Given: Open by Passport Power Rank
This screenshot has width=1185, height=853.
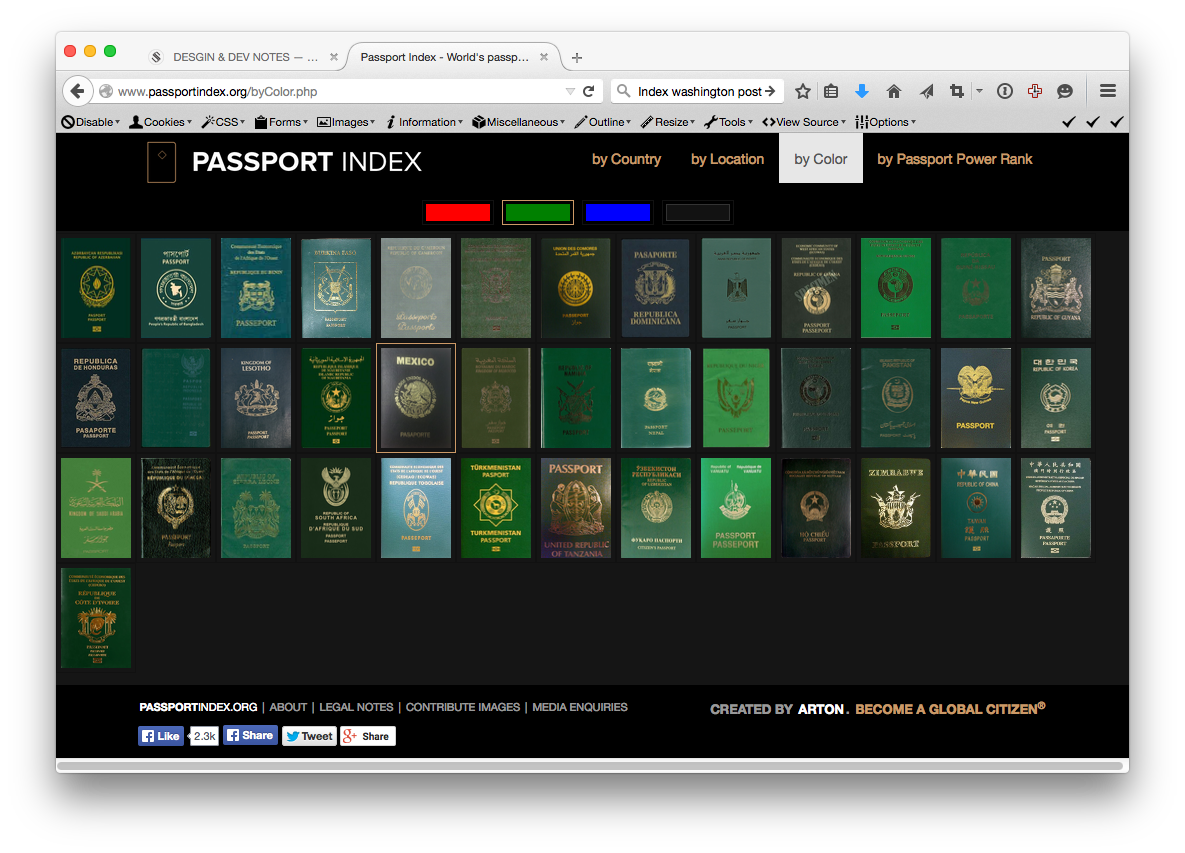Looking at the screenshot, I should click(x=954, y=159).
